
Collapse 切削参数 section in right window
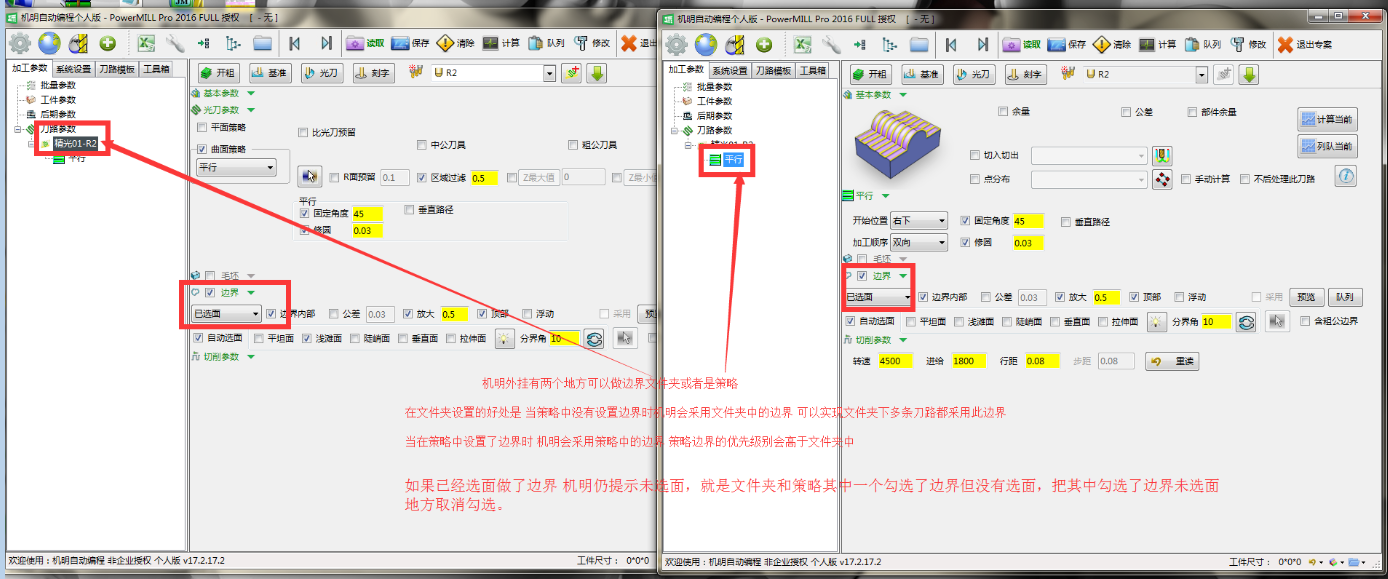point(903,340)
